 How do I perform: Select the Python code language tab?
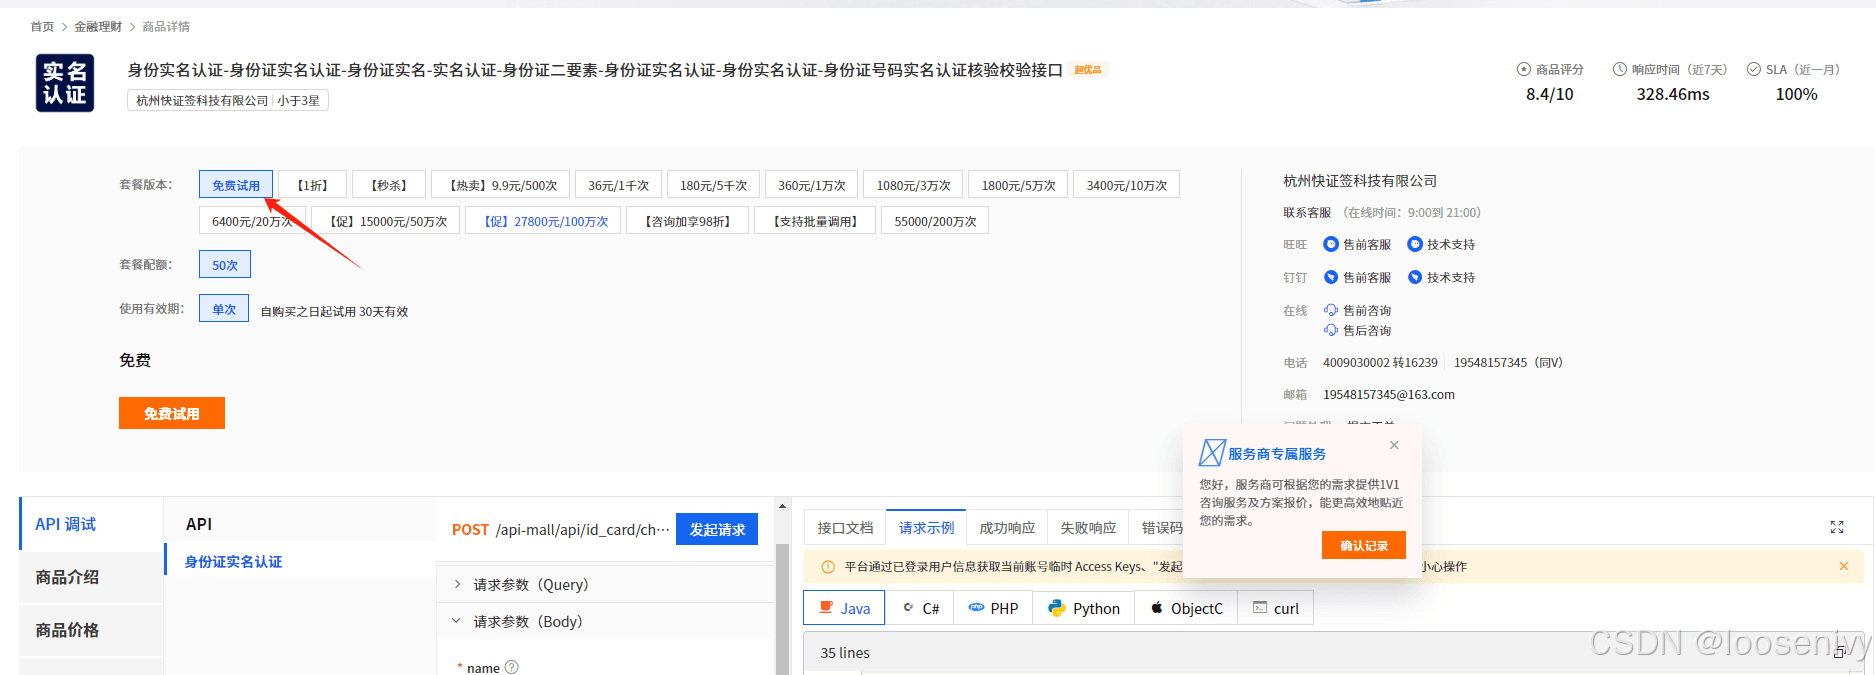click(x=1084, y=608)
